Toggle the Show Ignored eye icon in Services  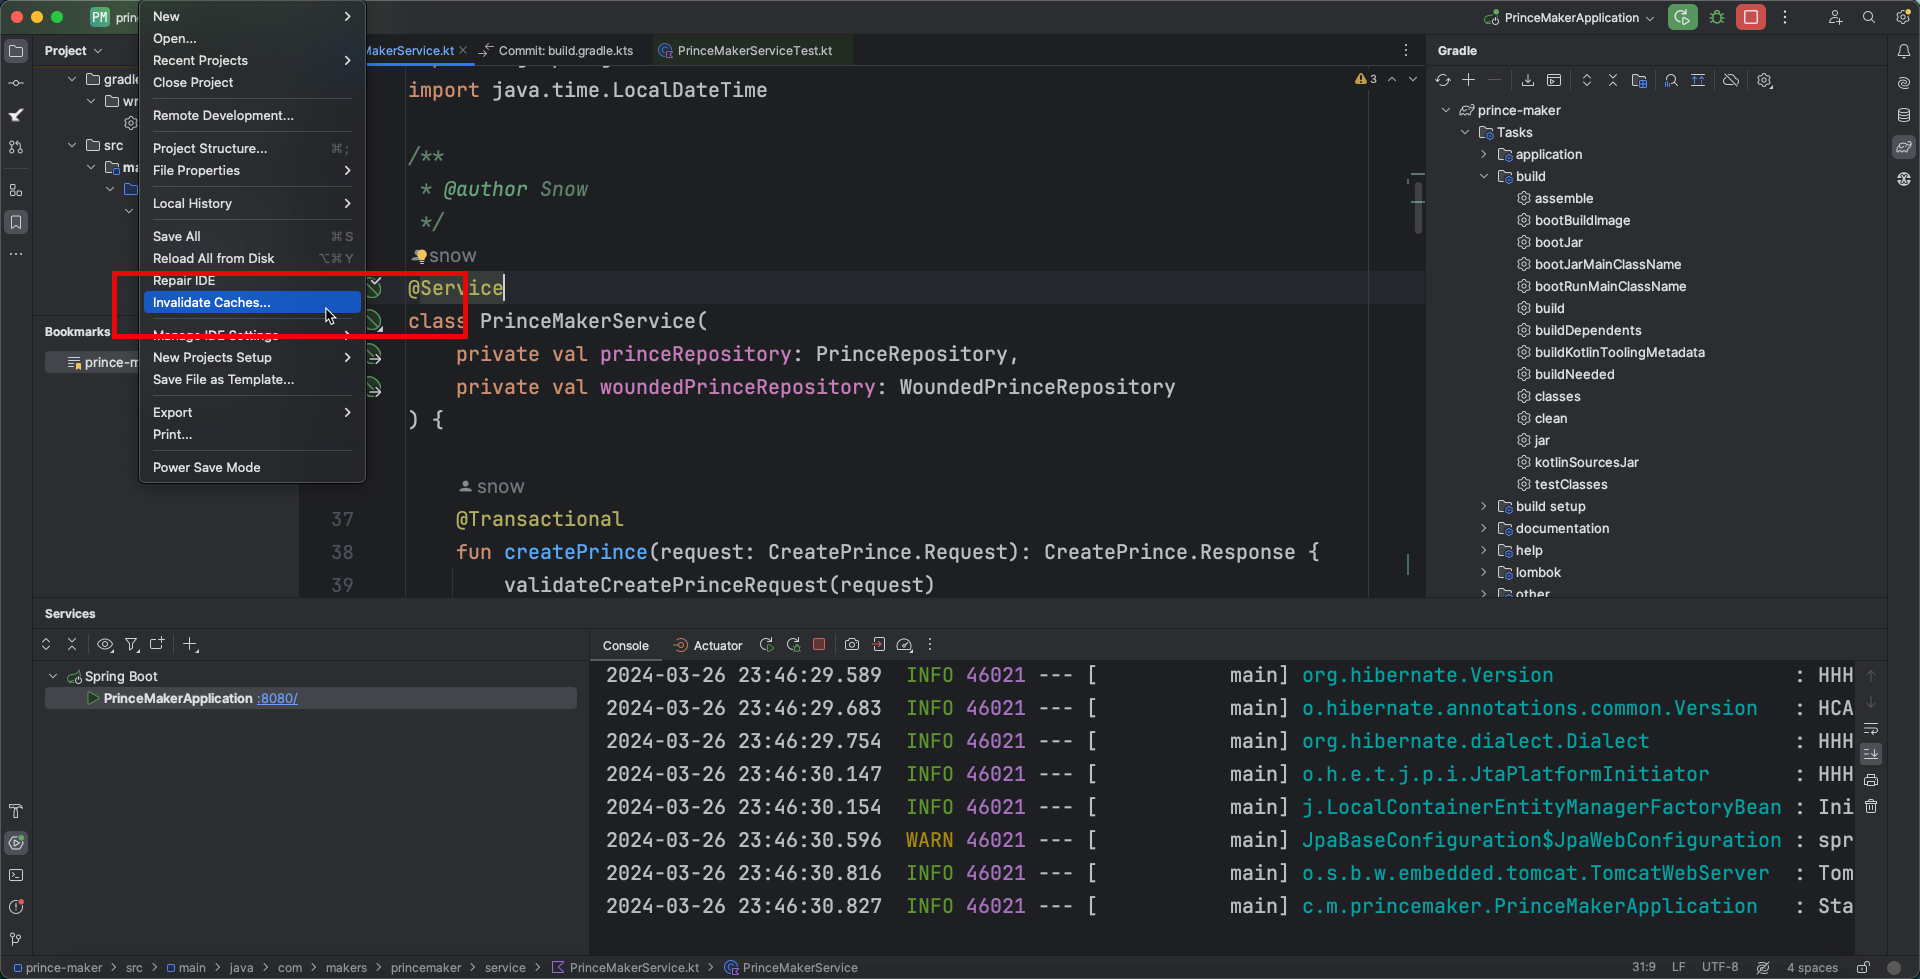click(x=104, y=645)
